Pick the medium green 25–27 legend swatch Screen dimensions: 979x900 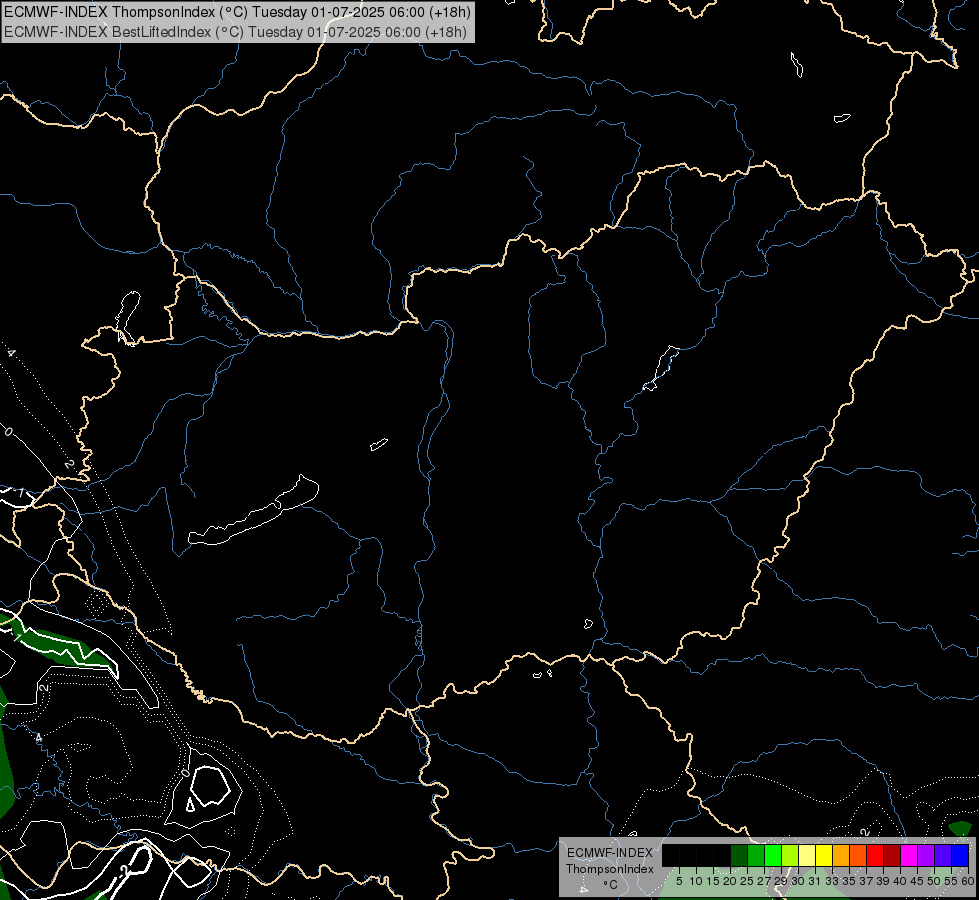tap(756, 856)
